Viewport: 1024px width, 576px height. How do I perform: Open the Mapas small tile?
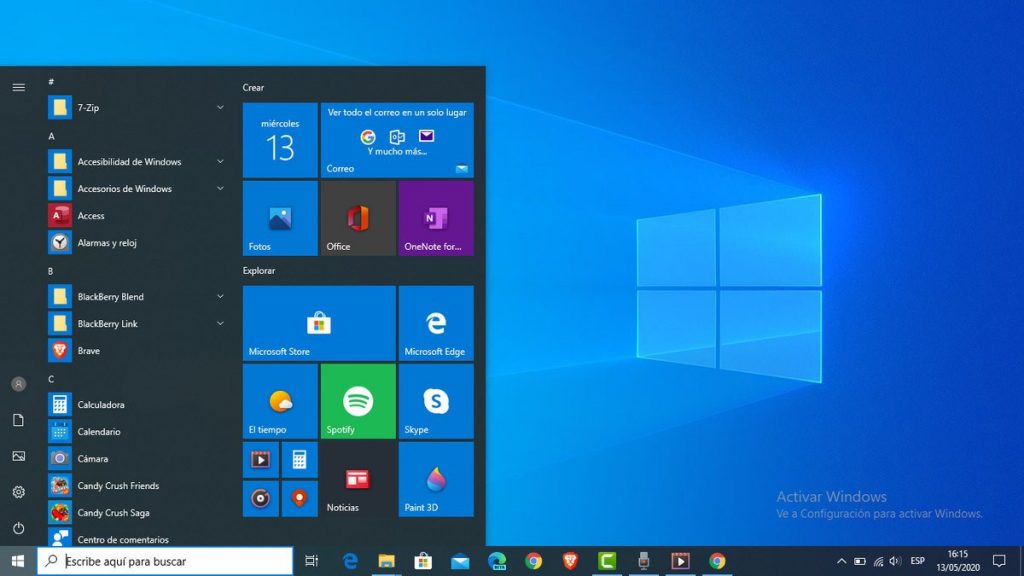point(298,498)
